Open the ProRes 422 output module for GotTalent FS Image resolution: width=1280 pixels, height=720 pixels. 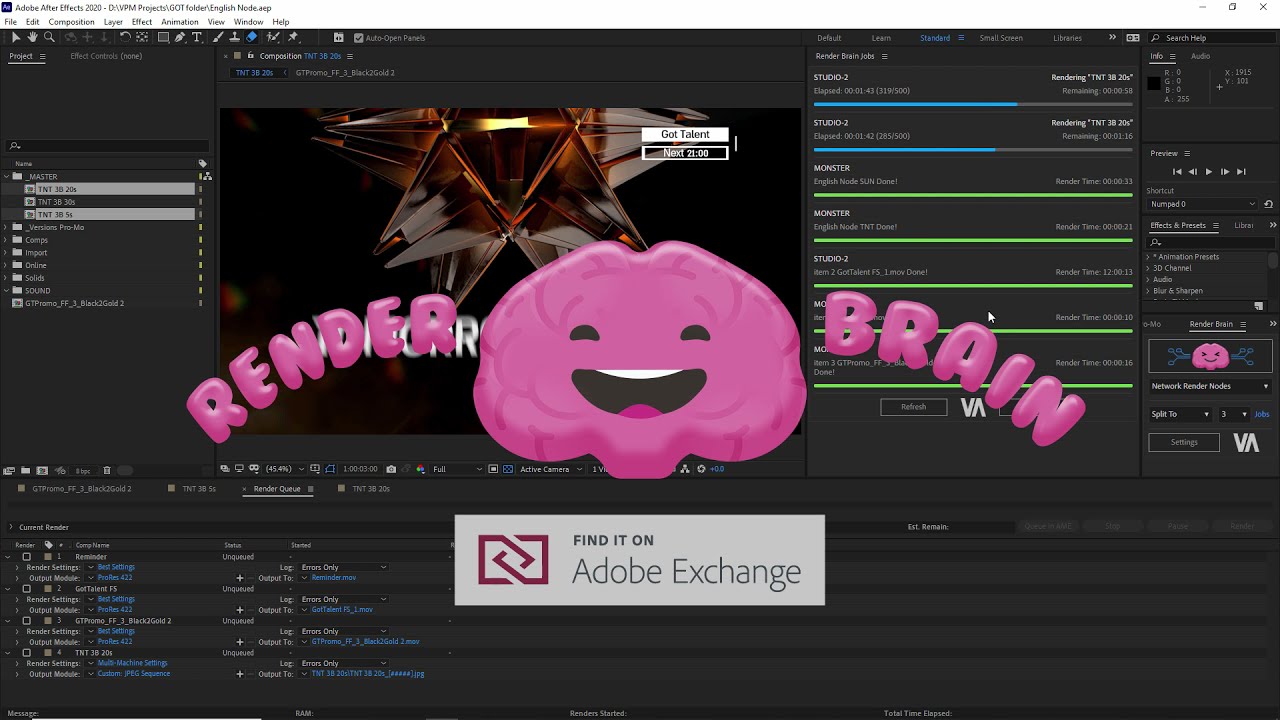click(x=115, y=610)
